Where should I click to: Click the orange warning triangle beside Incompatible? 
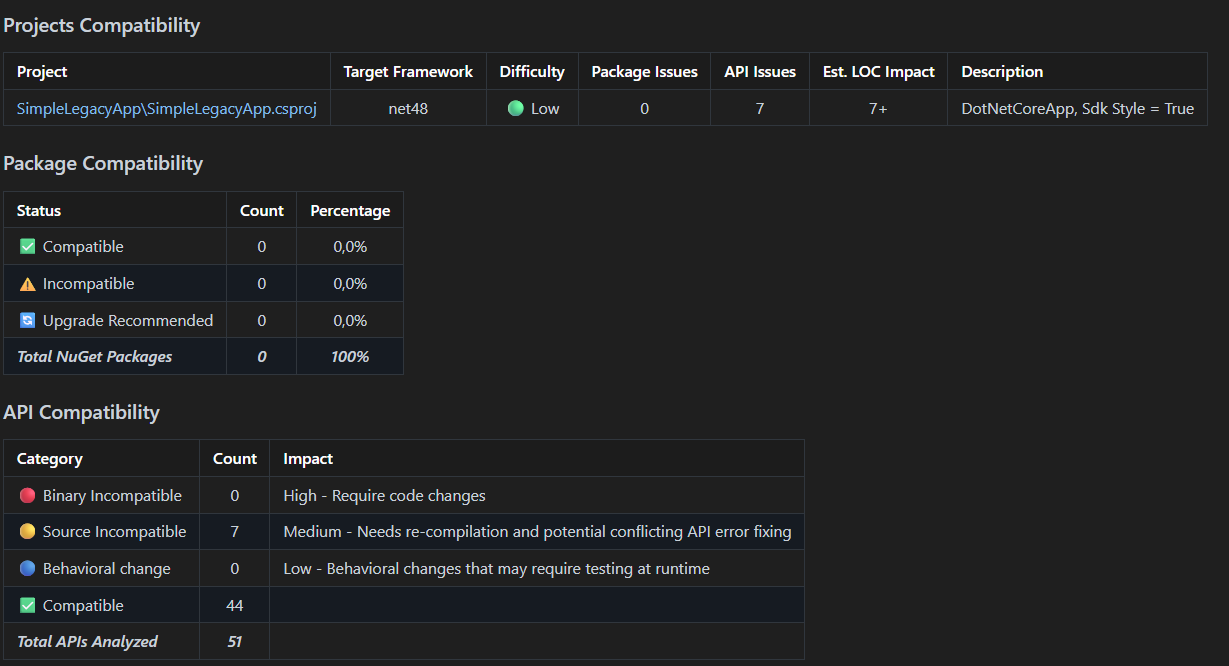pyautogui.click(x=28, y=284)
